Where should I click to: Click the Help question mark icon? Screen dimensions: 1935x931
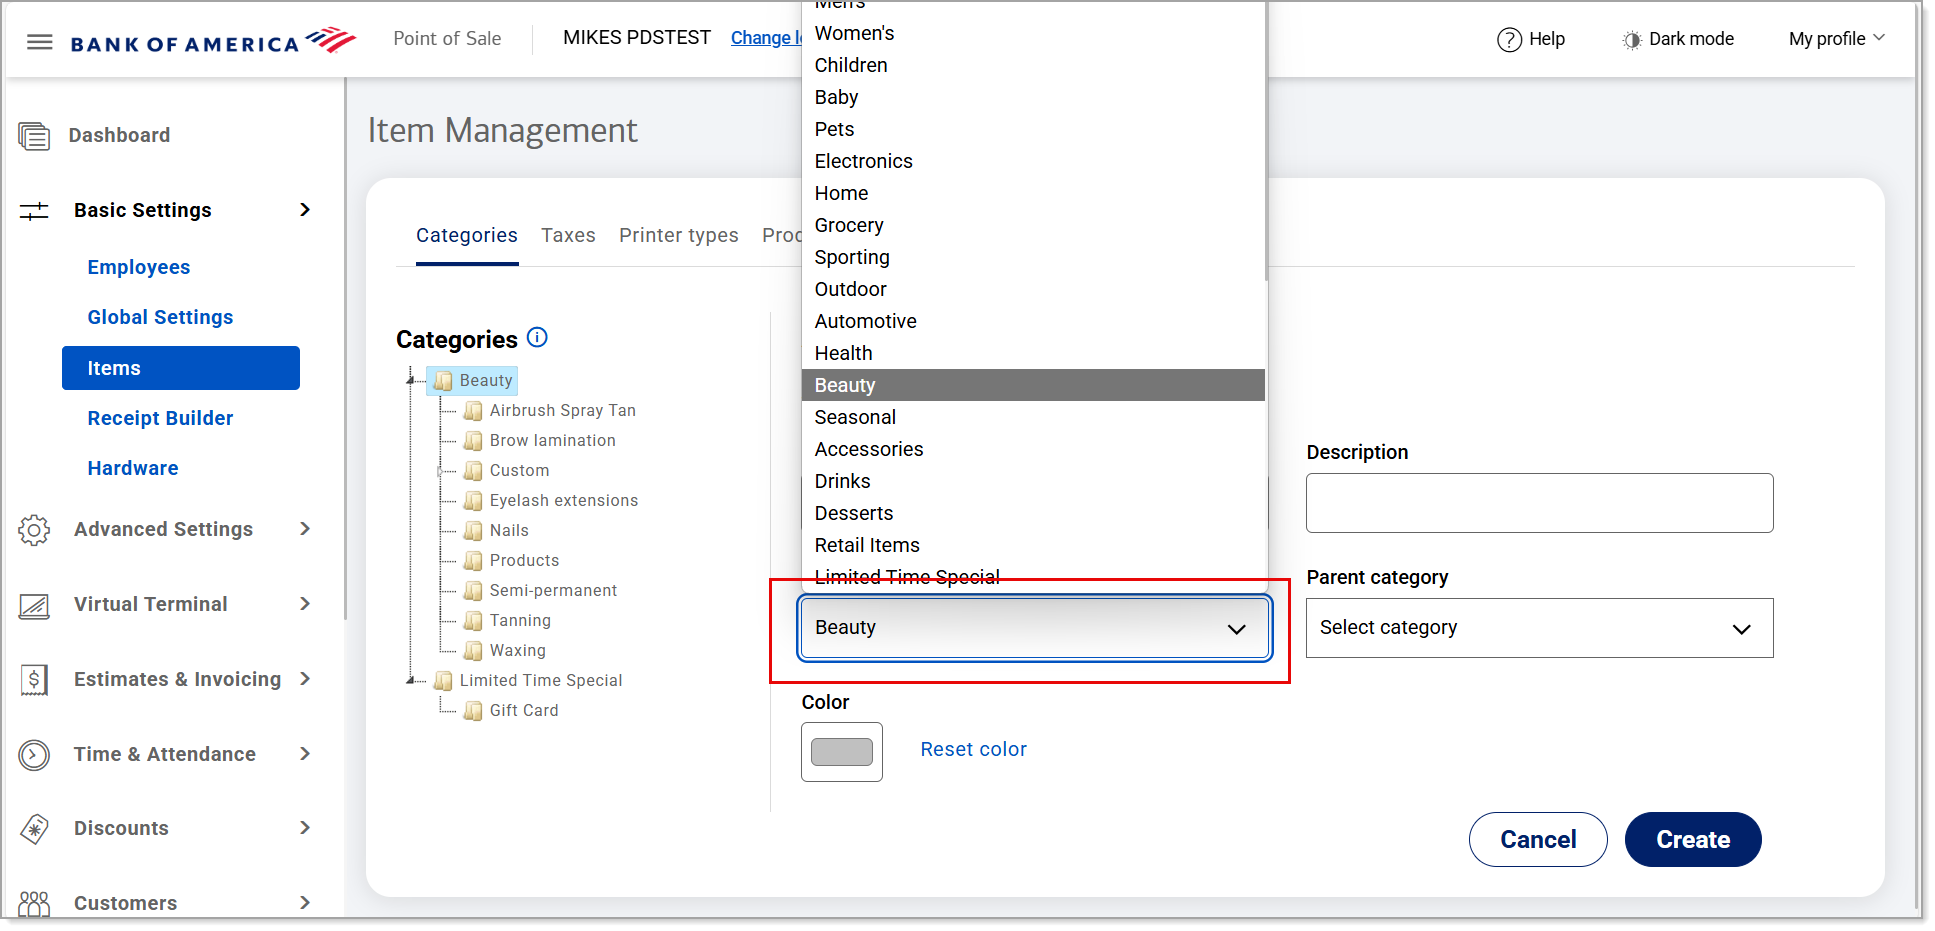[1509, 40]
